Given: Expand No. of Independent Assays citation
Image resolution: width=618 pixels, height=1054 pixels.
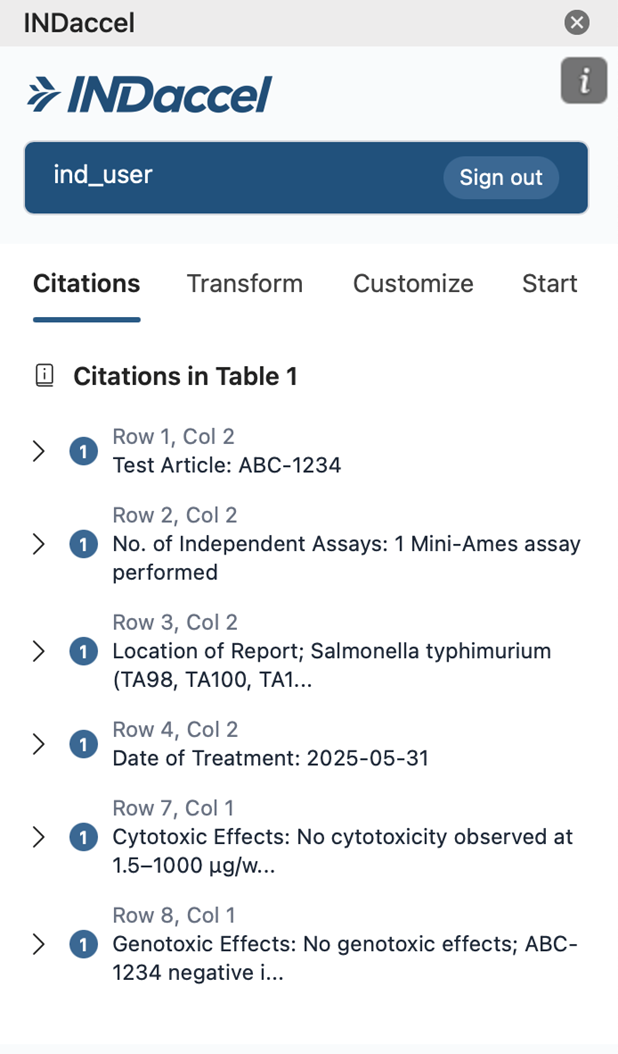Looking at the screenshot, I should (39, 544).
